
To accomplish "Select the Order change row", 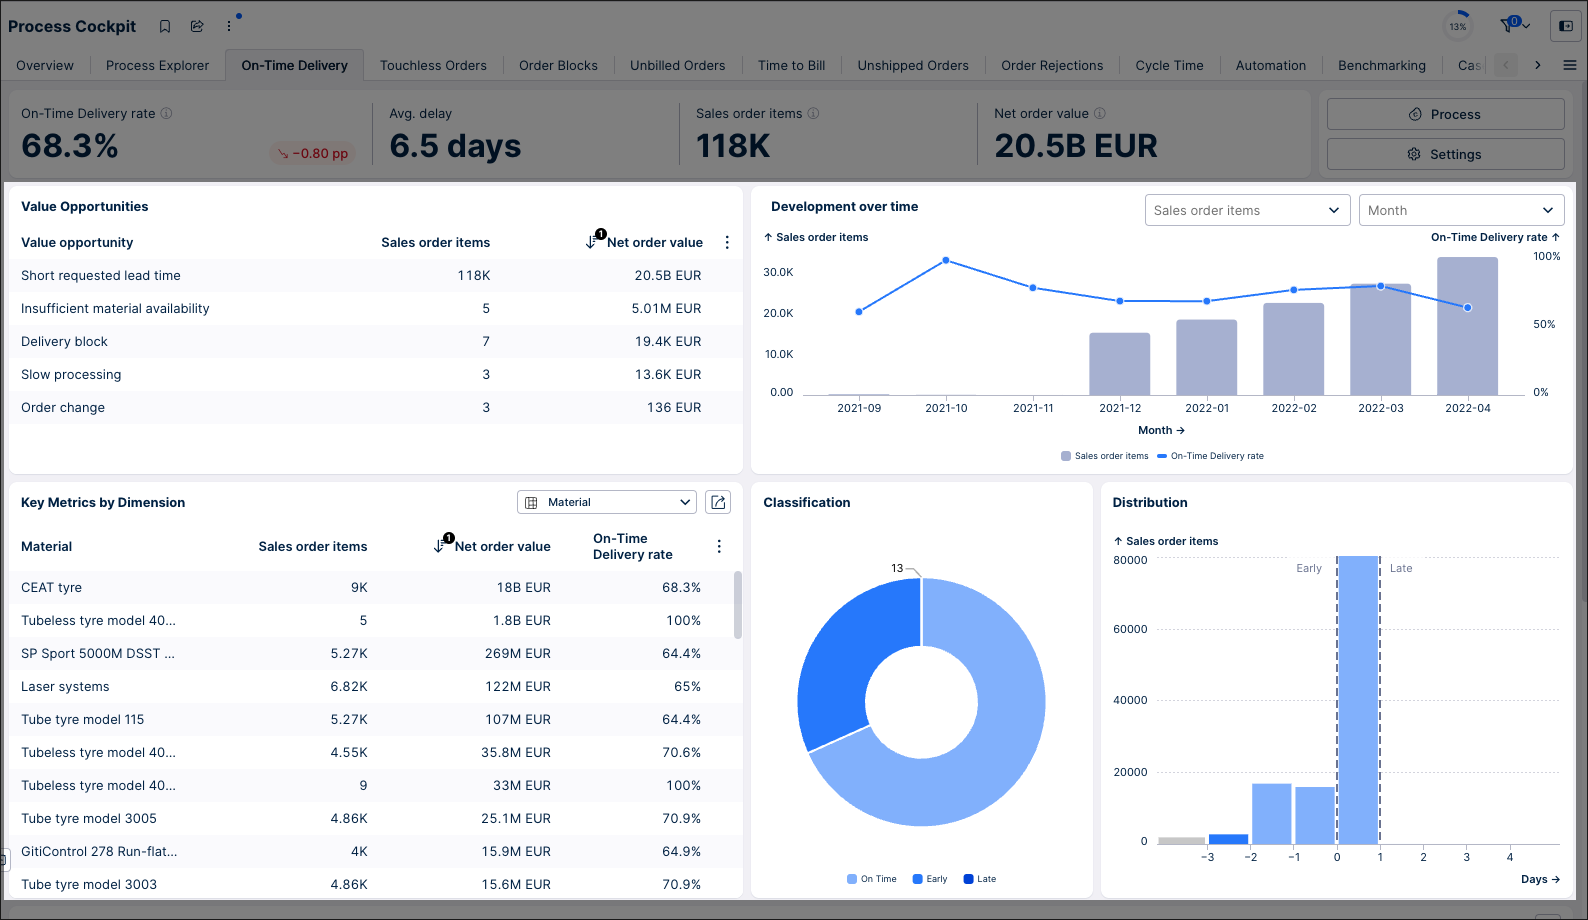I will tap(375, 407).
